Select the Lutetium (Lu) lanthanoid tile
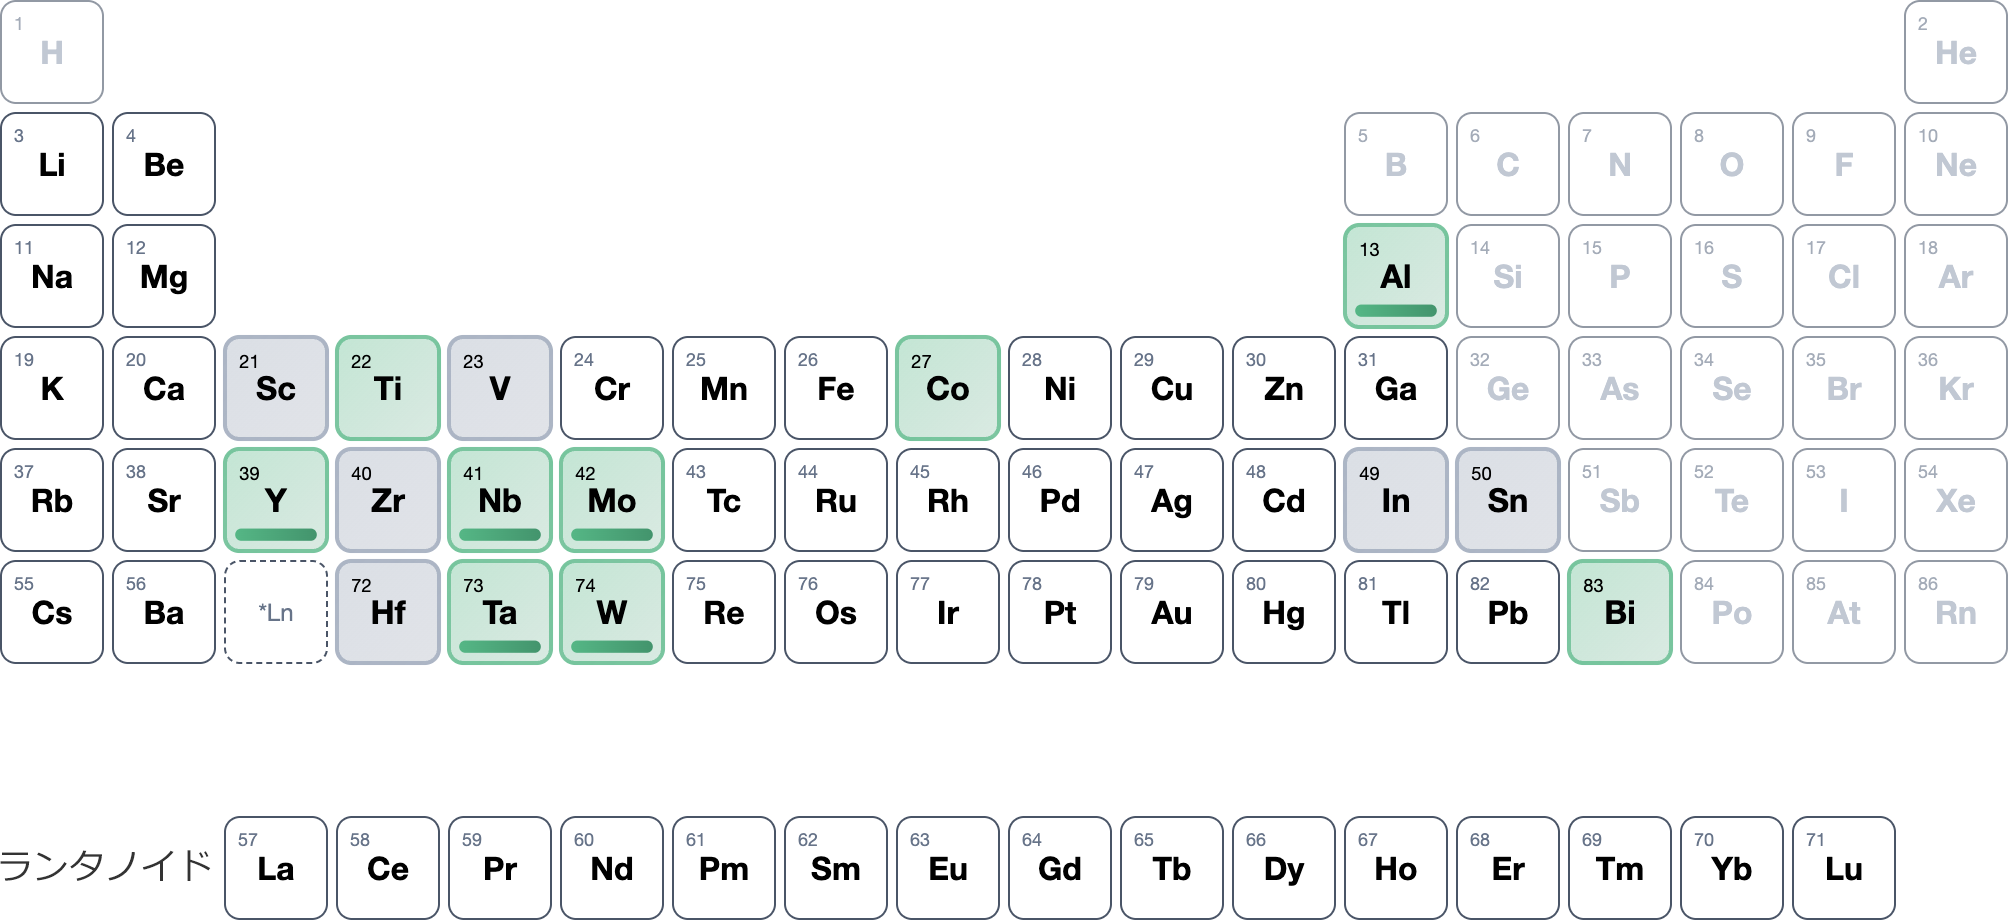This screenshot has height=920, width=2008. 1843,868
